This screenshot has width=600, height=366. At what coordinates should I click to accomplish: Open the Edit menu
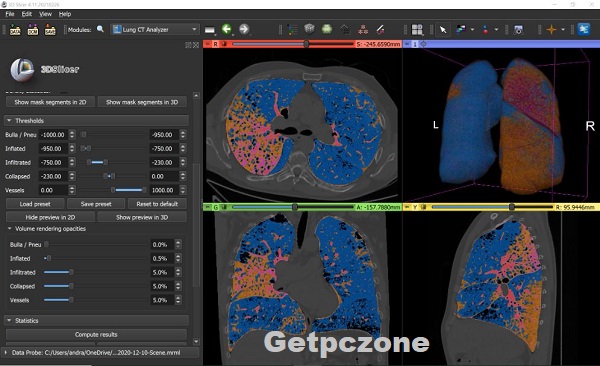[x=27, y=14]
